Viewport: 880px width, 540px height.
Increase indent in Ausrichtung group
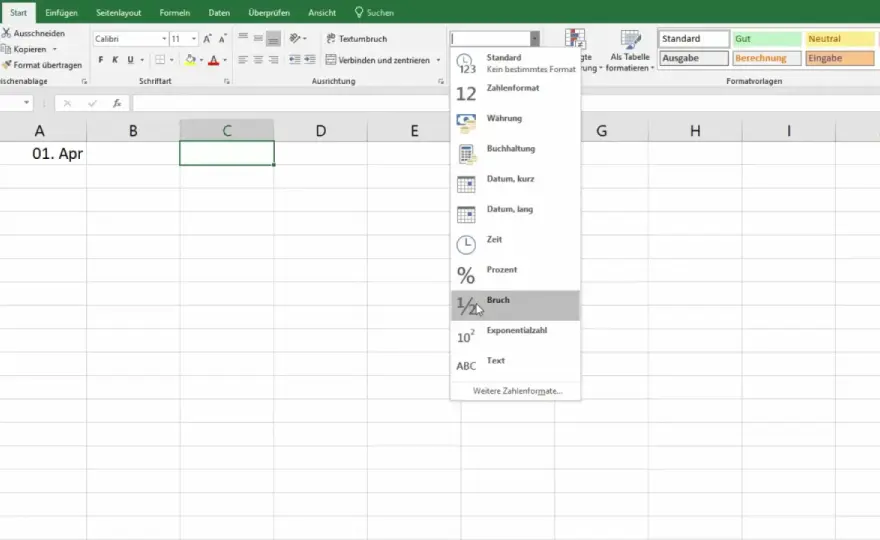[310, 60]
